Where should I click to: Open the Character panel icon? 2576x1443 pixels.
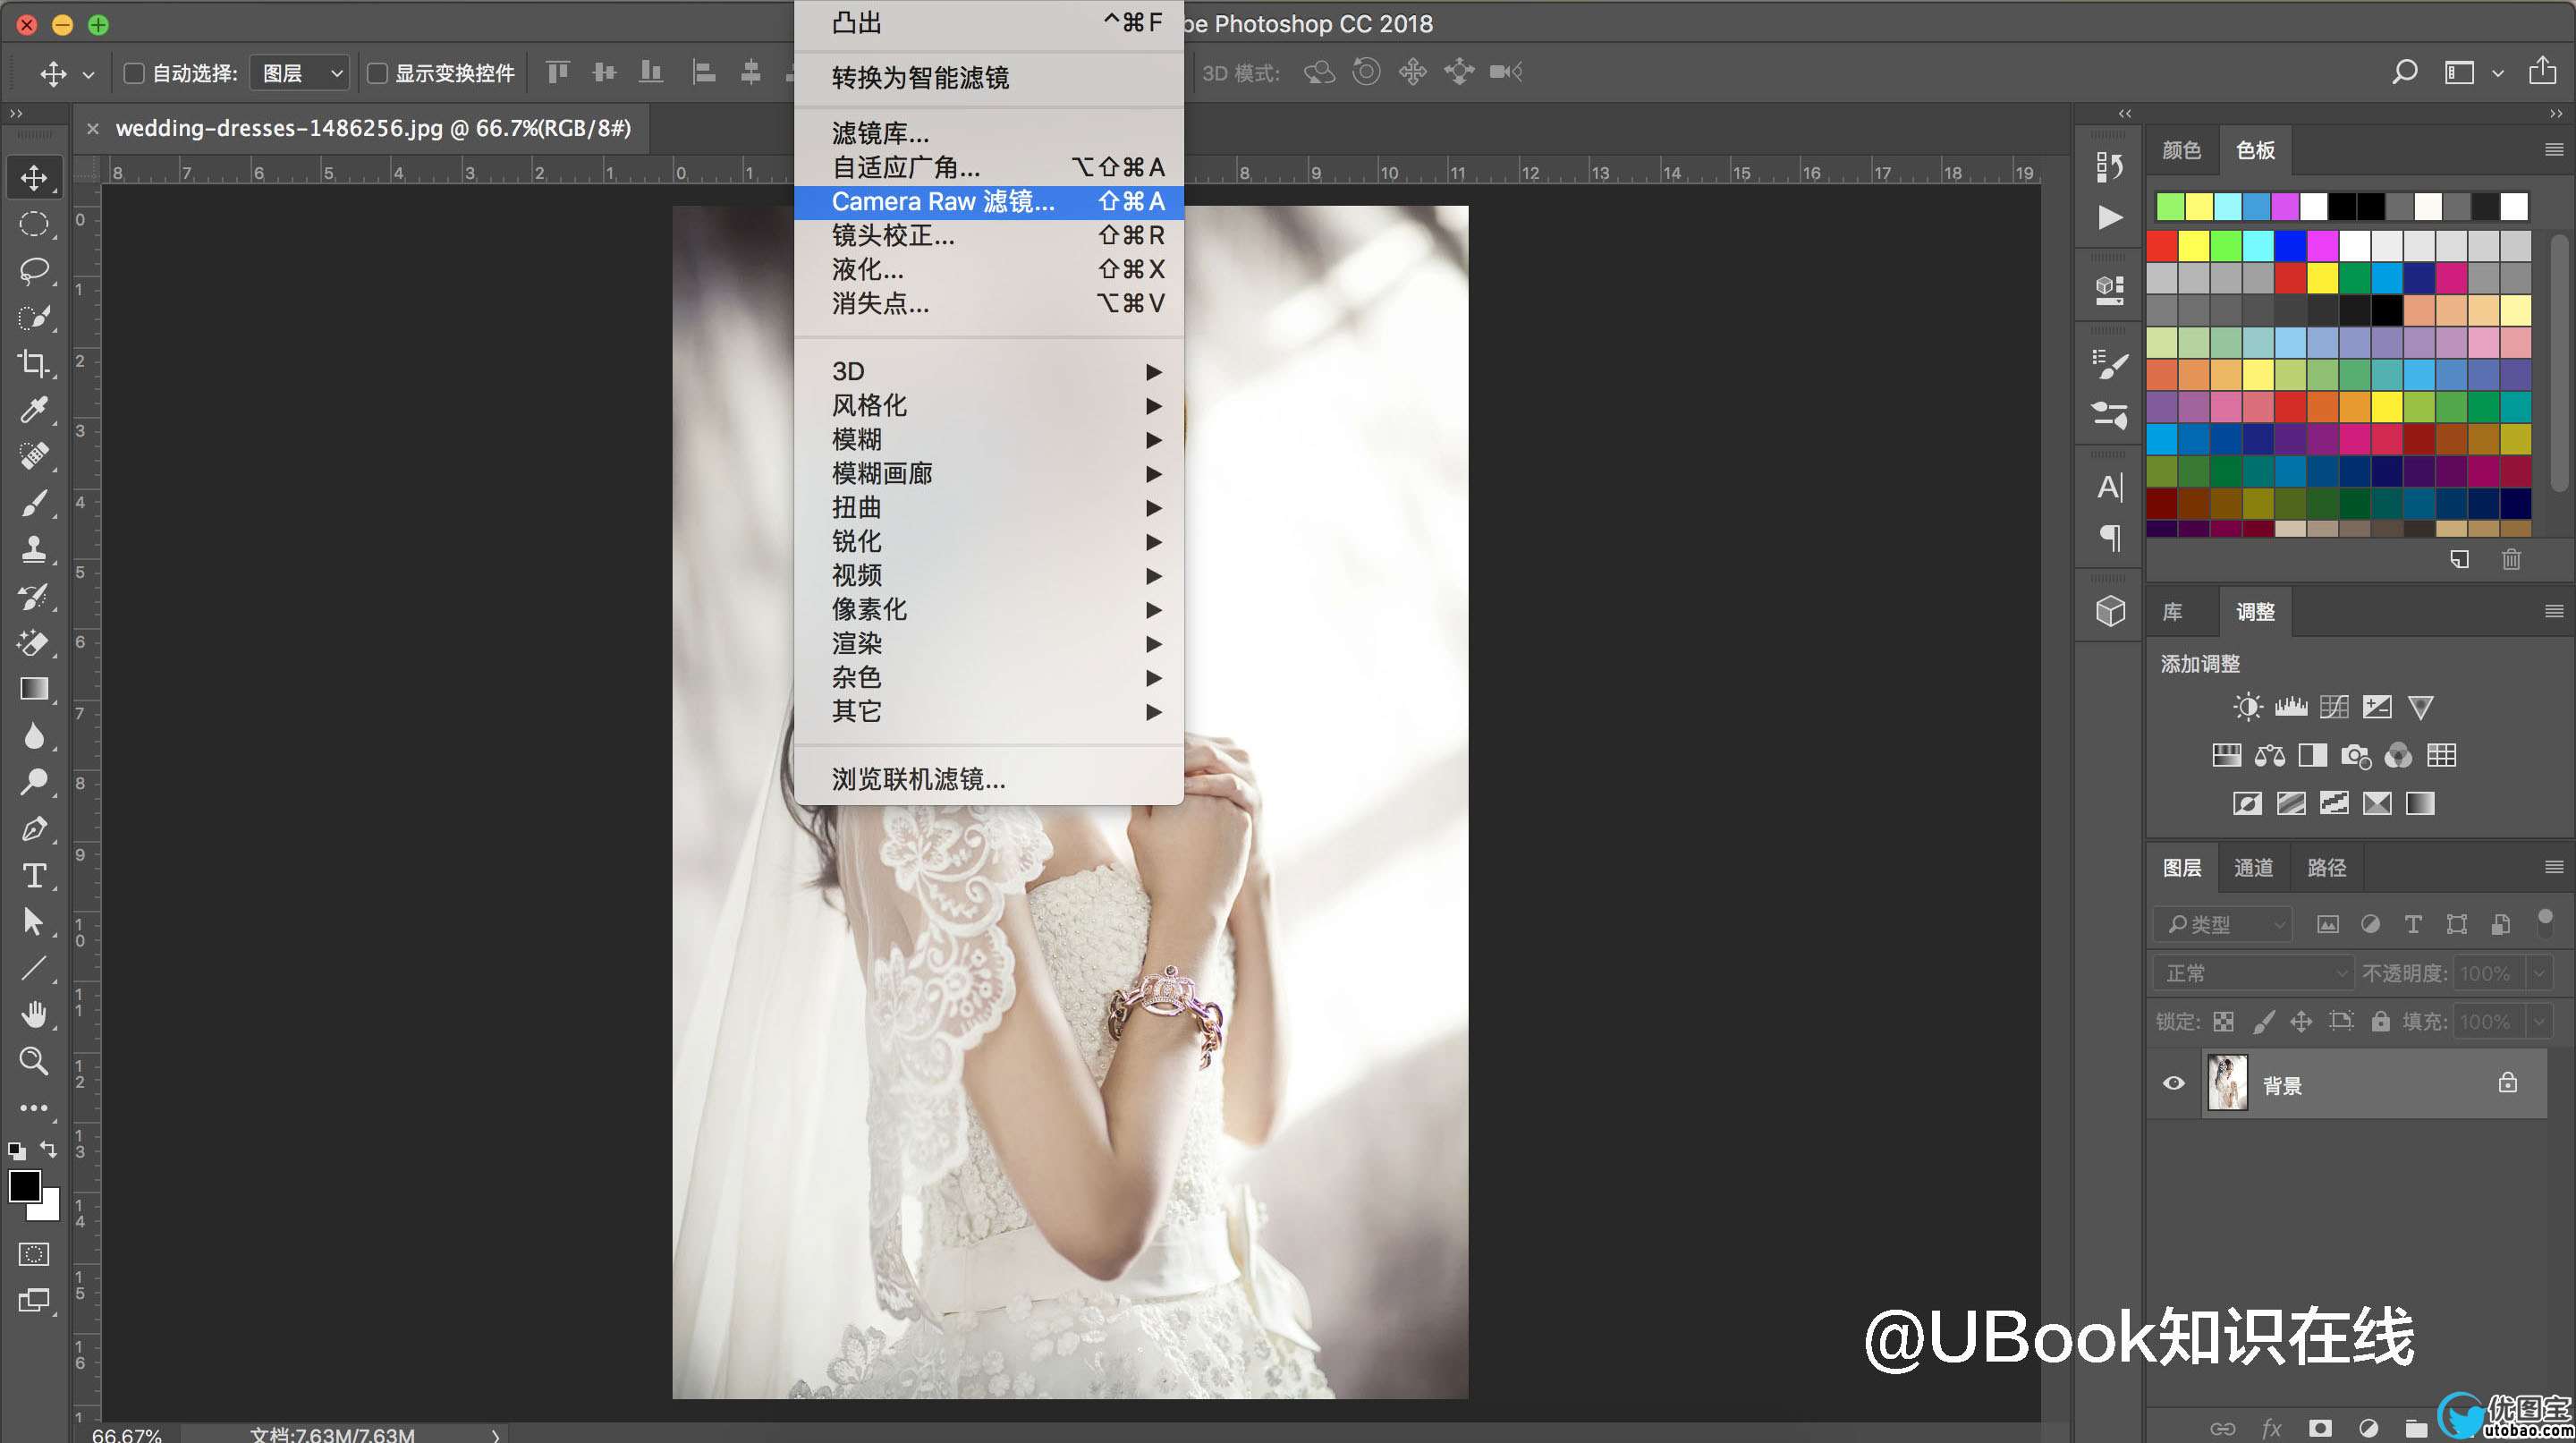[2110, 487]
